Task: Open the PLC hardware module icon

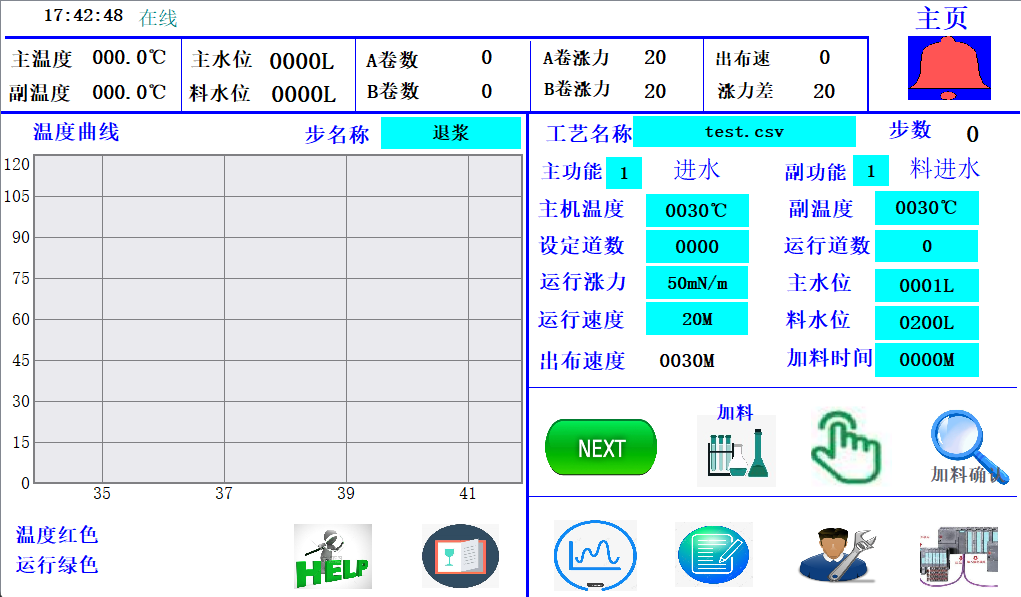Action: coord(958,556)
